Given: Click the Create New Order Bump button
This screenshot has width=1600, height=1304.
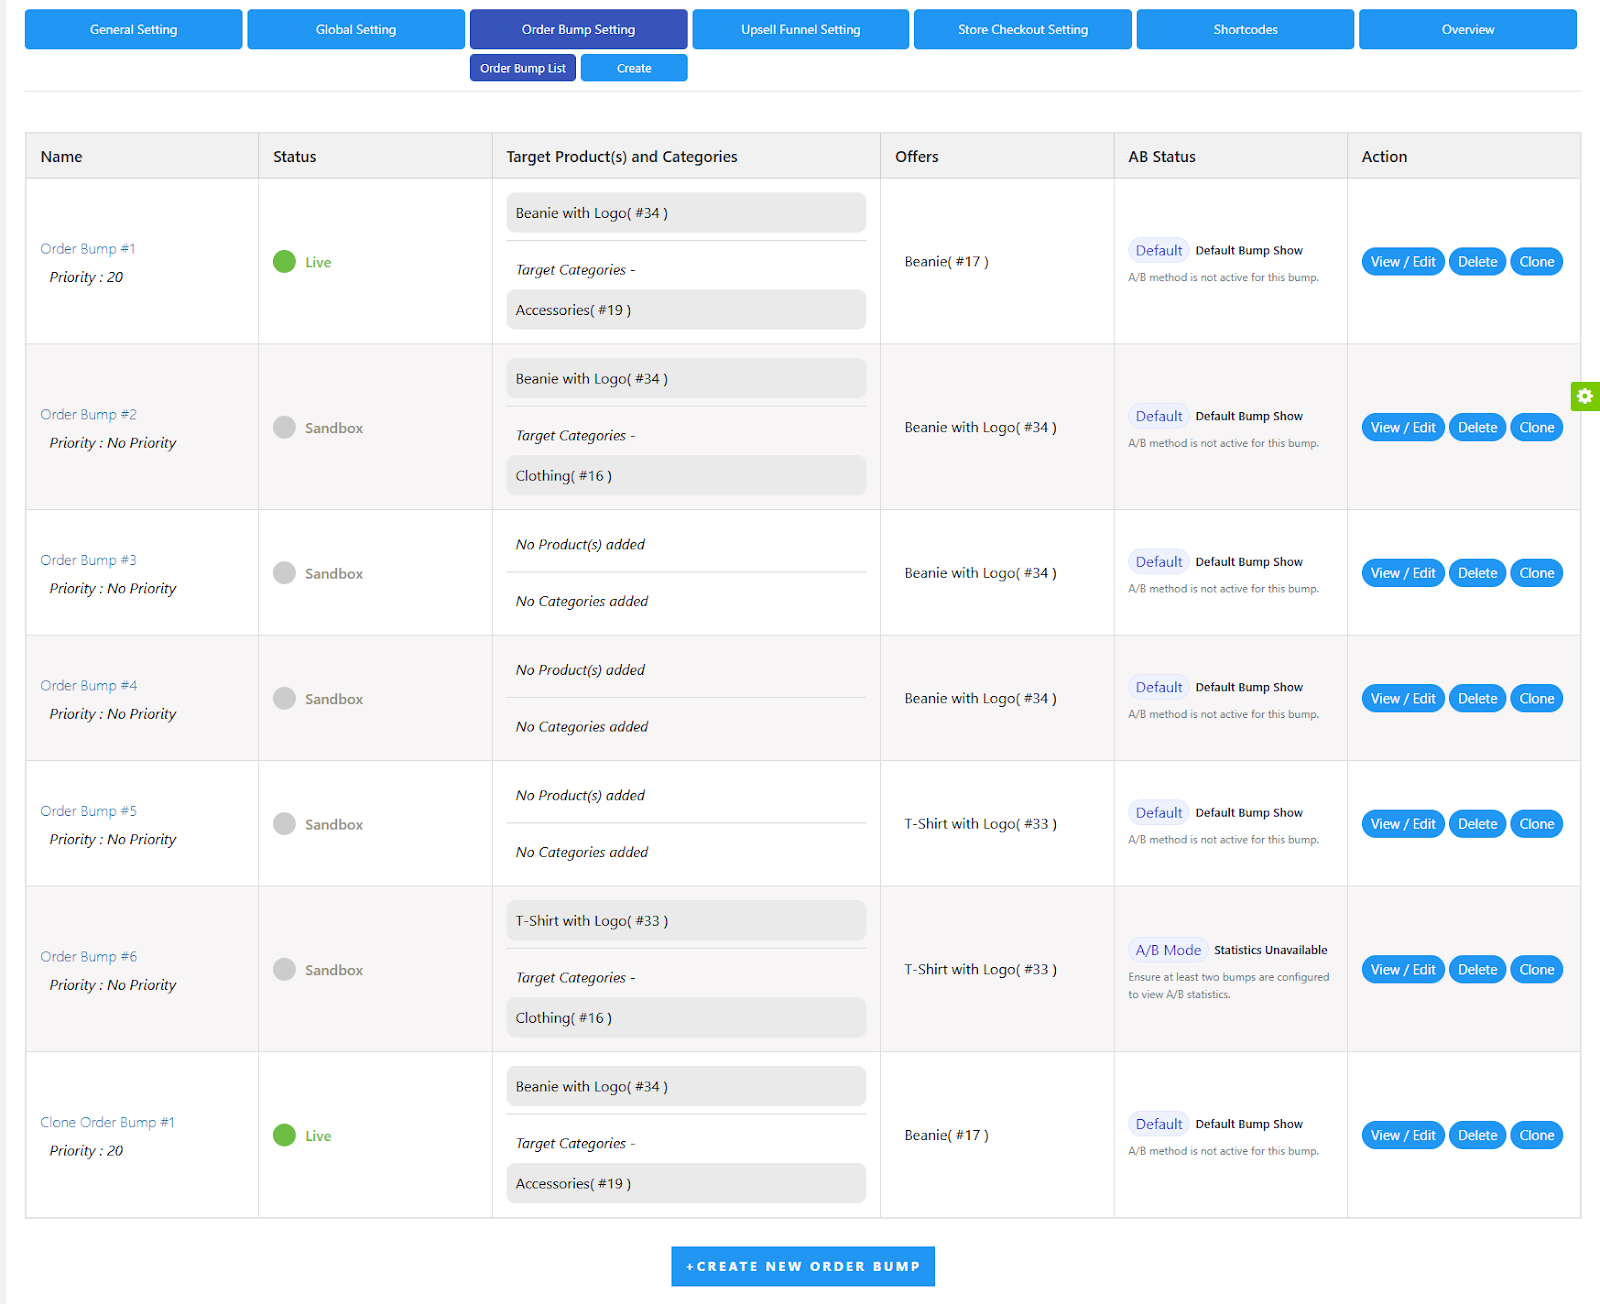Looking at the screenshot, I should point(802,1266).
